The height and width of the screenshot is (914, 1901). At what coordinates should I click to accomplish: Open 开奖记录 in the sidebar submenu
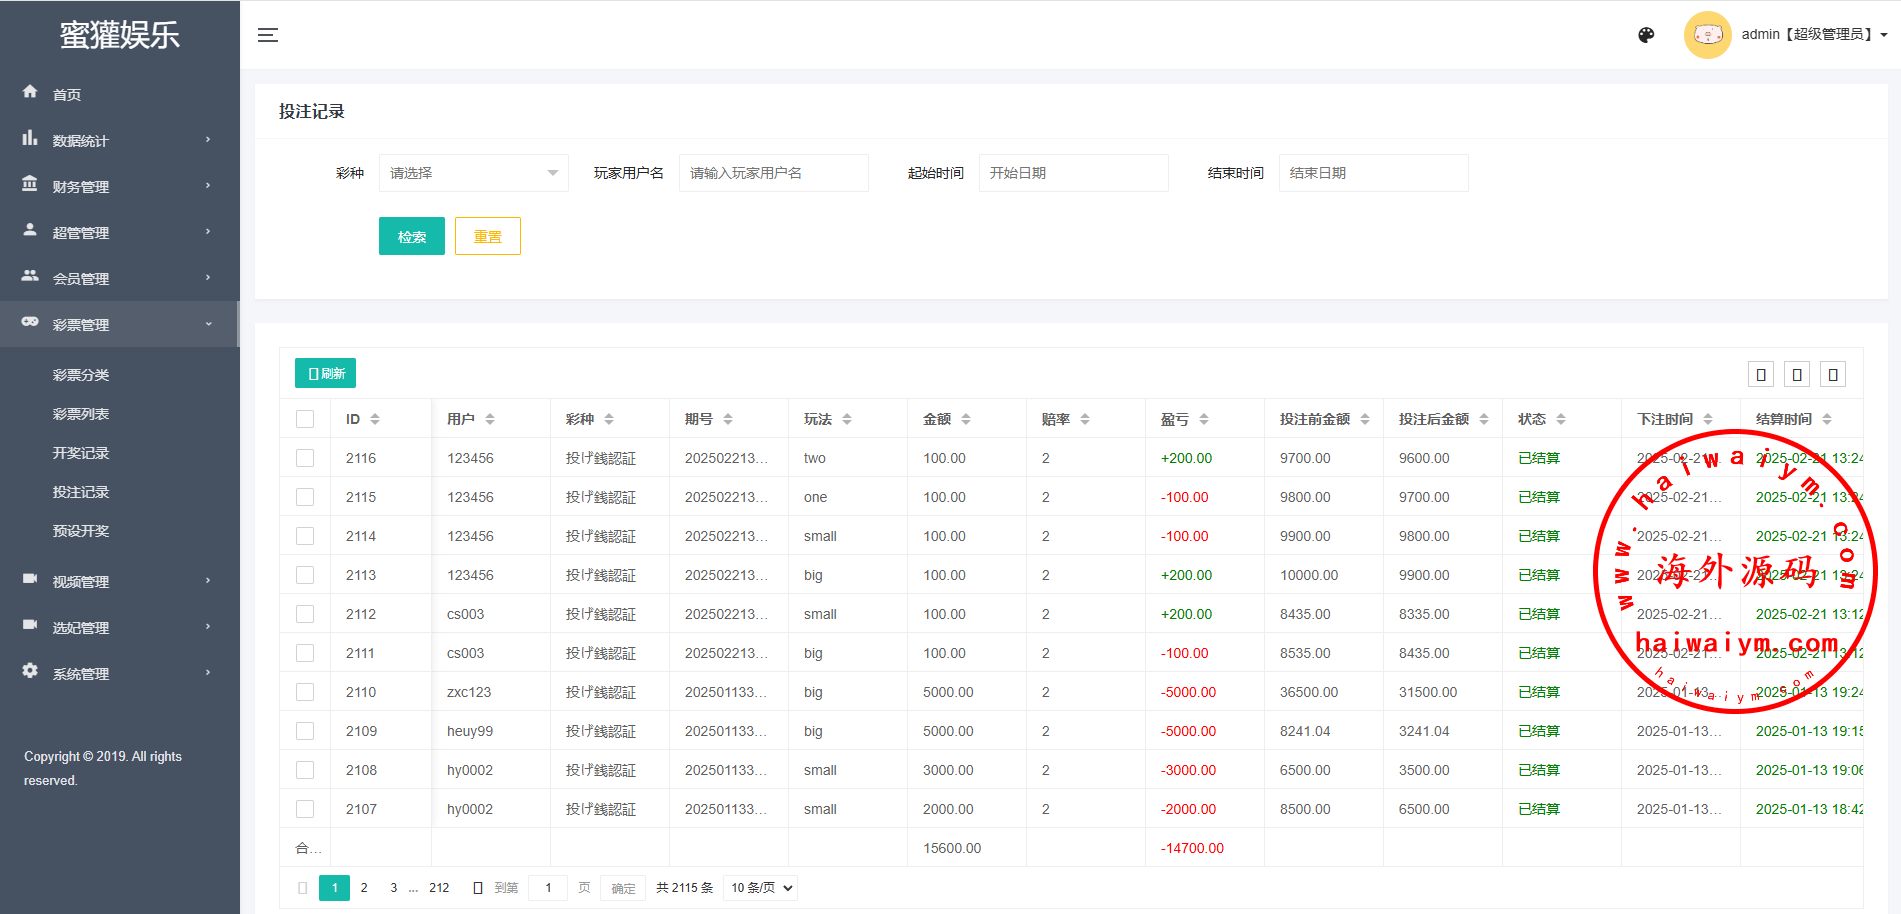coord(81,453)
